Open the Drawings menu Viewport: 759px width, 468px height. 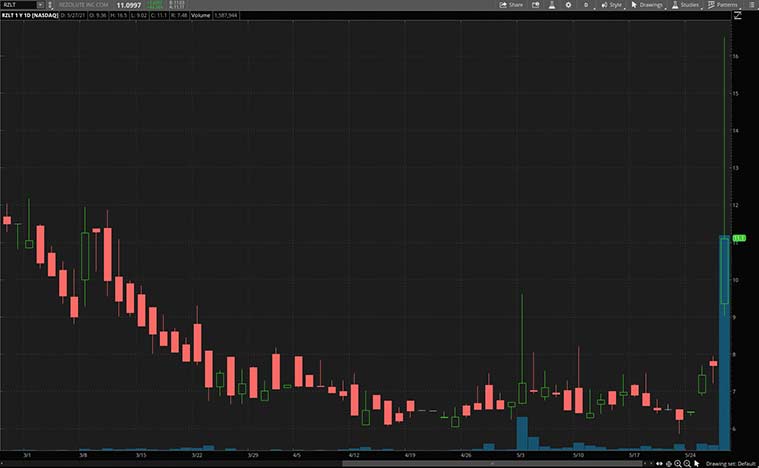[648, 5]
